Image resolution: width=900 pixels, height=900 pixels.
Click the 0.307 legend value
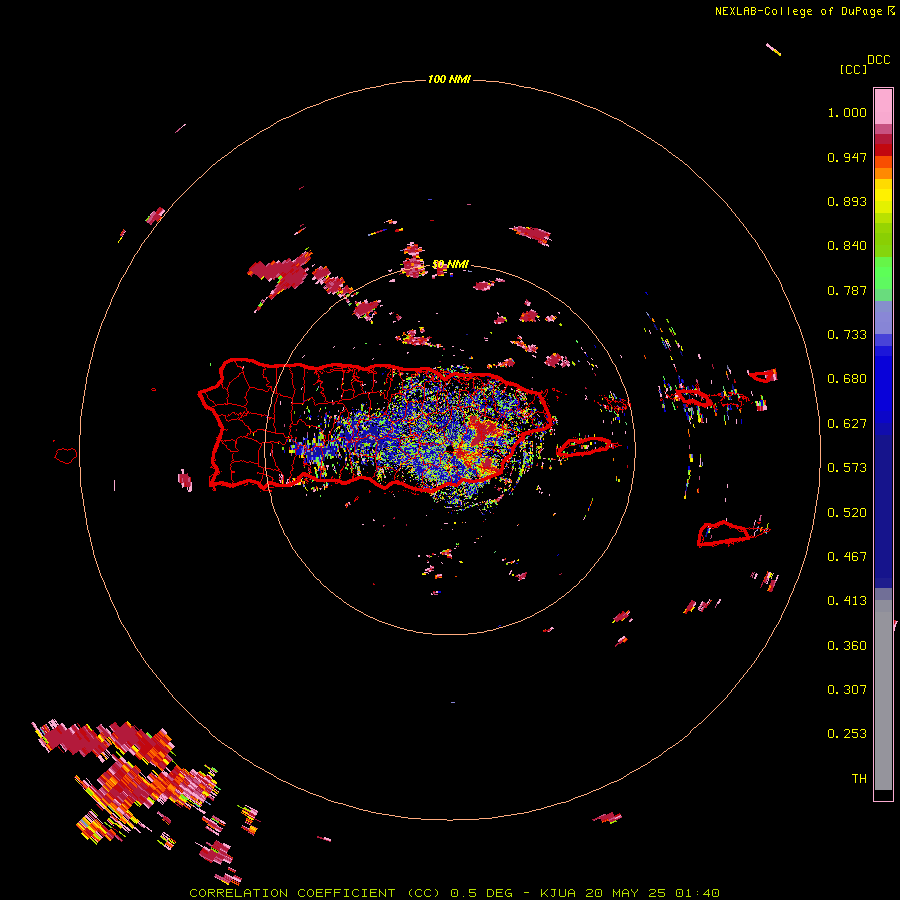pyautogui.click(x=847, y=690)
